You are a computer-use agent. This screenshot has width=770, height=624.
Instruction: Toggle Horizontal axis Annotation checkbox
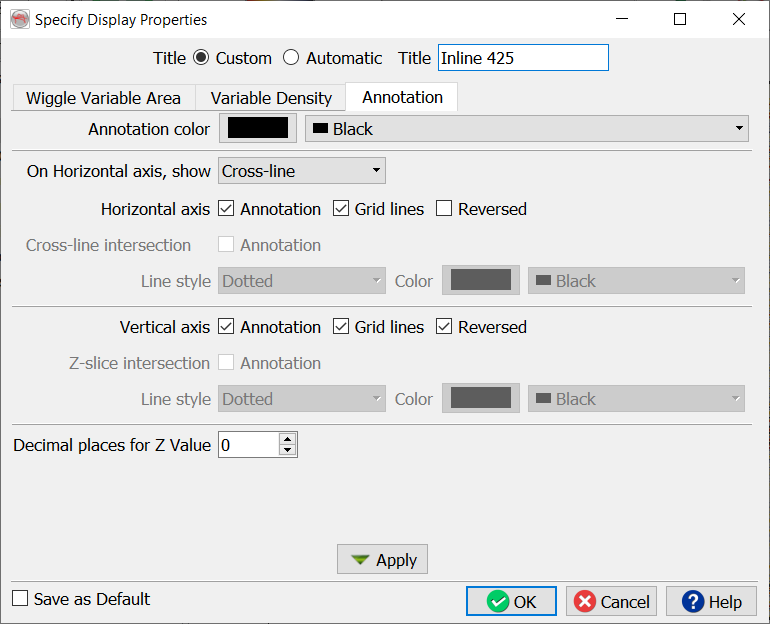[226, 209]
